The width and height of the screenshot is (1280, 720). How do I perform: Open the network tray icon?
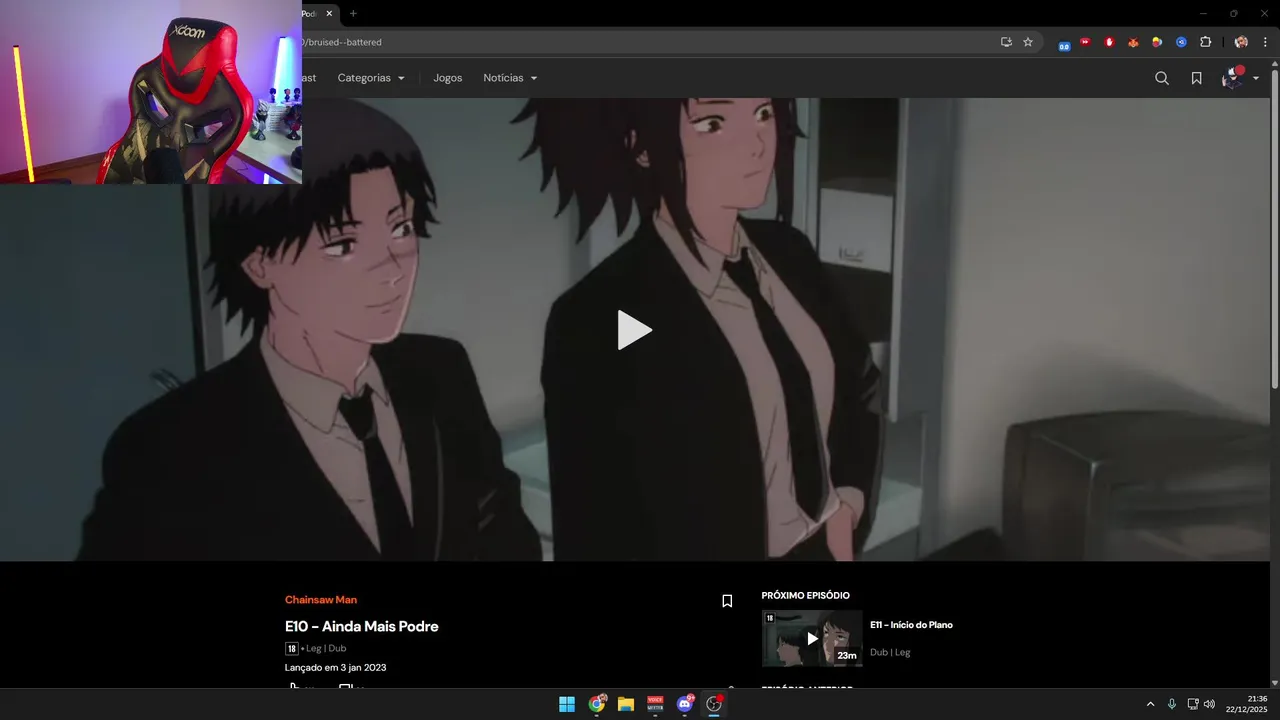pos(1192,704)
